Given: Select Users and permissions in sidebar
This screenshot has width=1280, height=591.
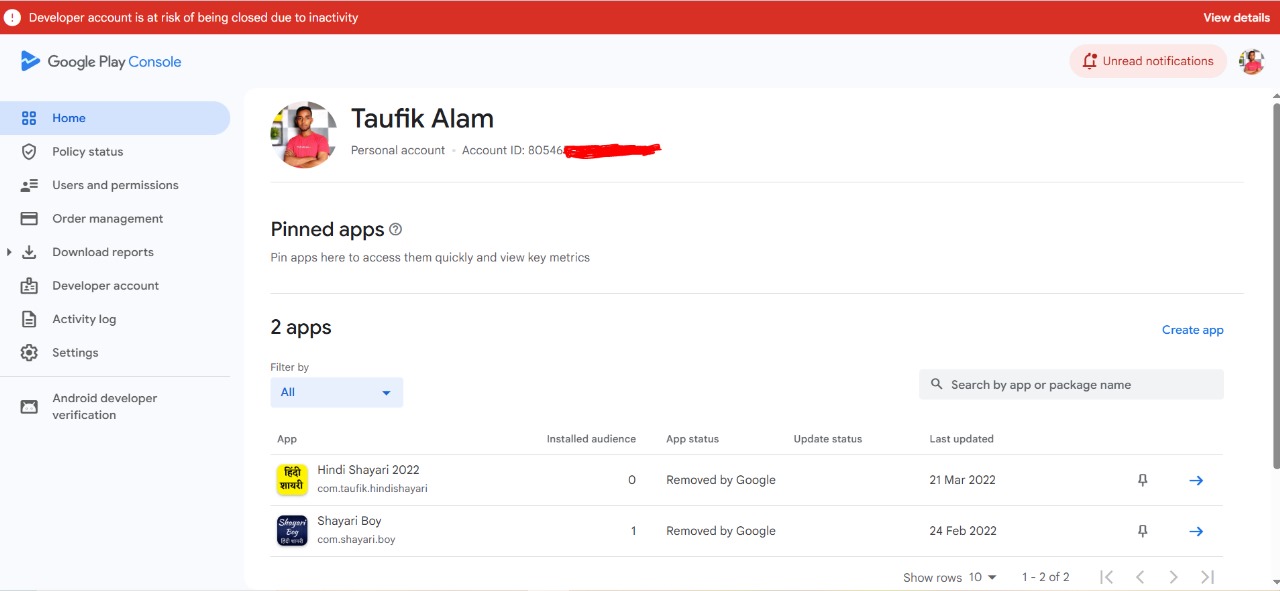Looking at the screenshot, I should [x=115, y=185].
